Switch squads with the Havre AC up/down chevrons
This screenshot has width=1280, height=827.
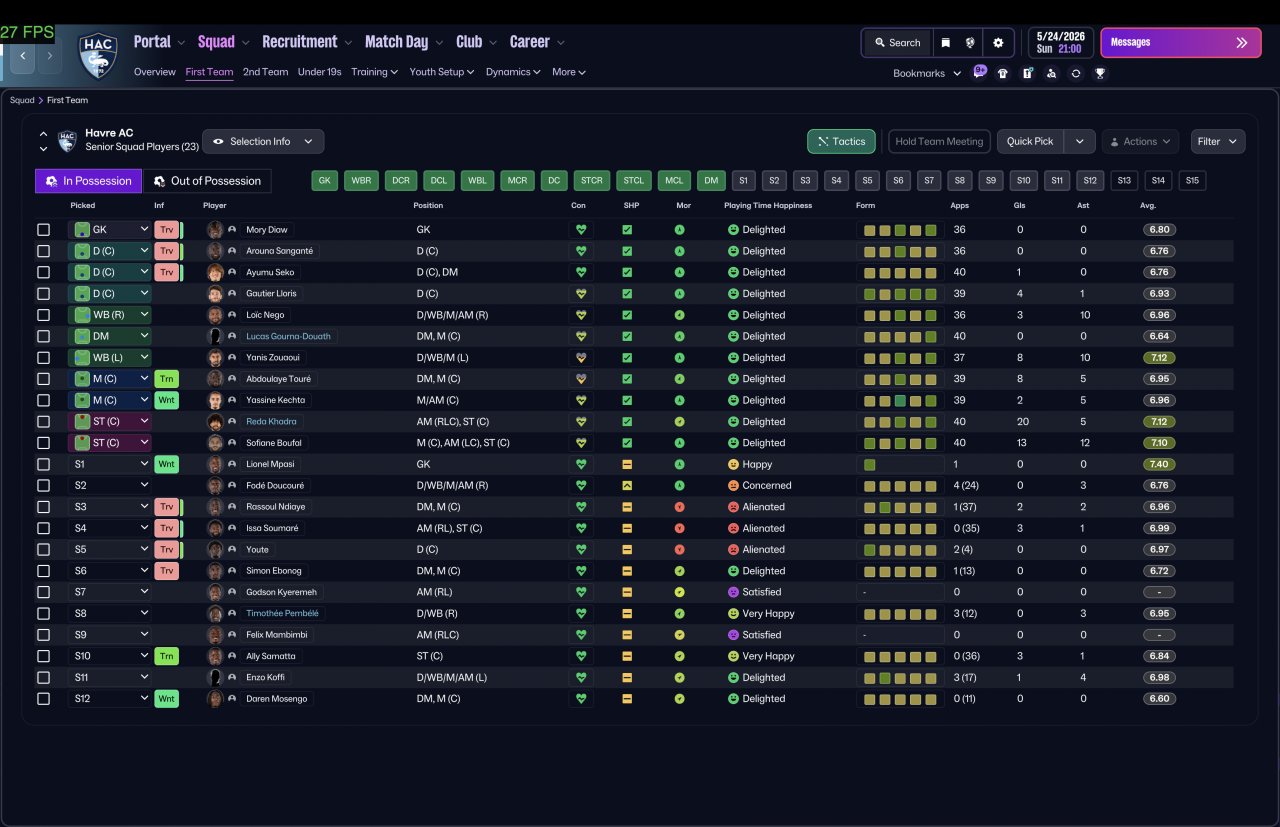pyautogui.click(x=43, y=141)
